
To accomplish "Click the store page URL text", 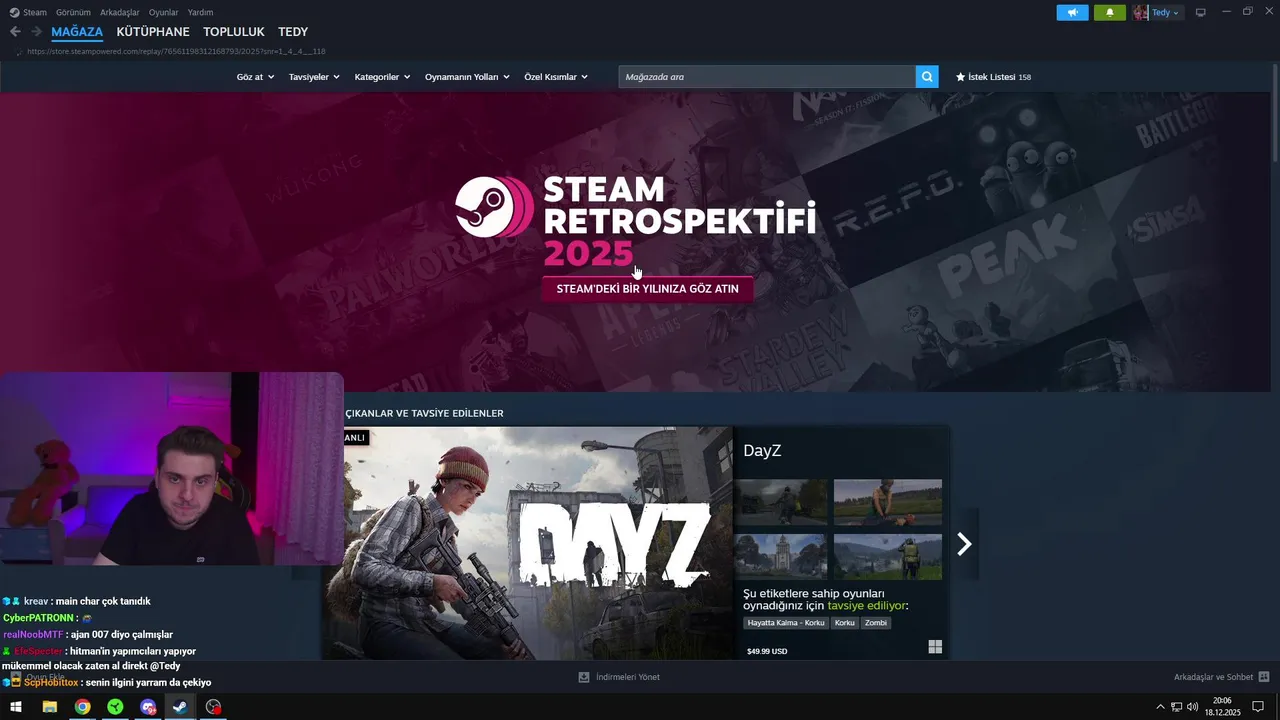I will [176, 51].
